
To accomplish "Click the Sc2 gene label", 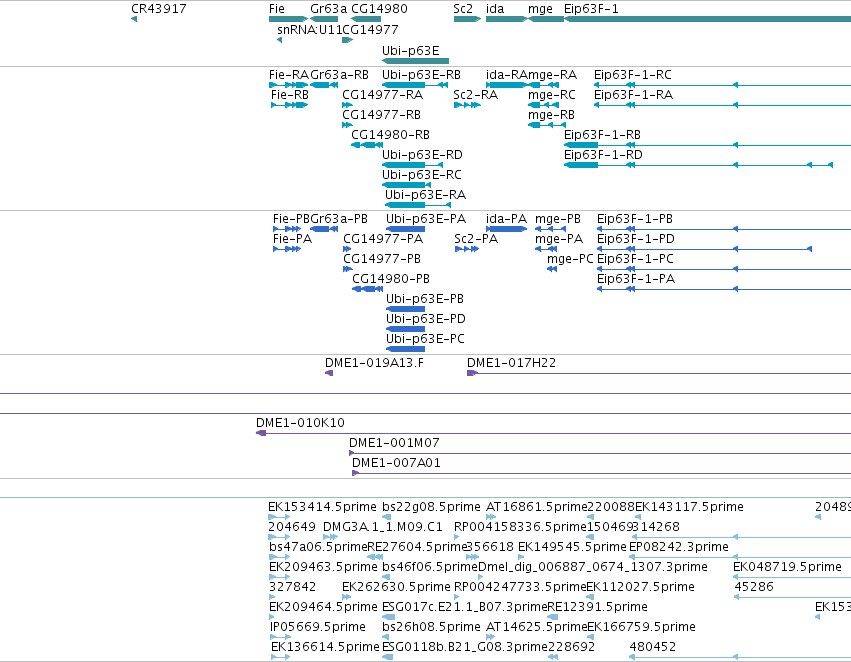I will click(463, 9).
